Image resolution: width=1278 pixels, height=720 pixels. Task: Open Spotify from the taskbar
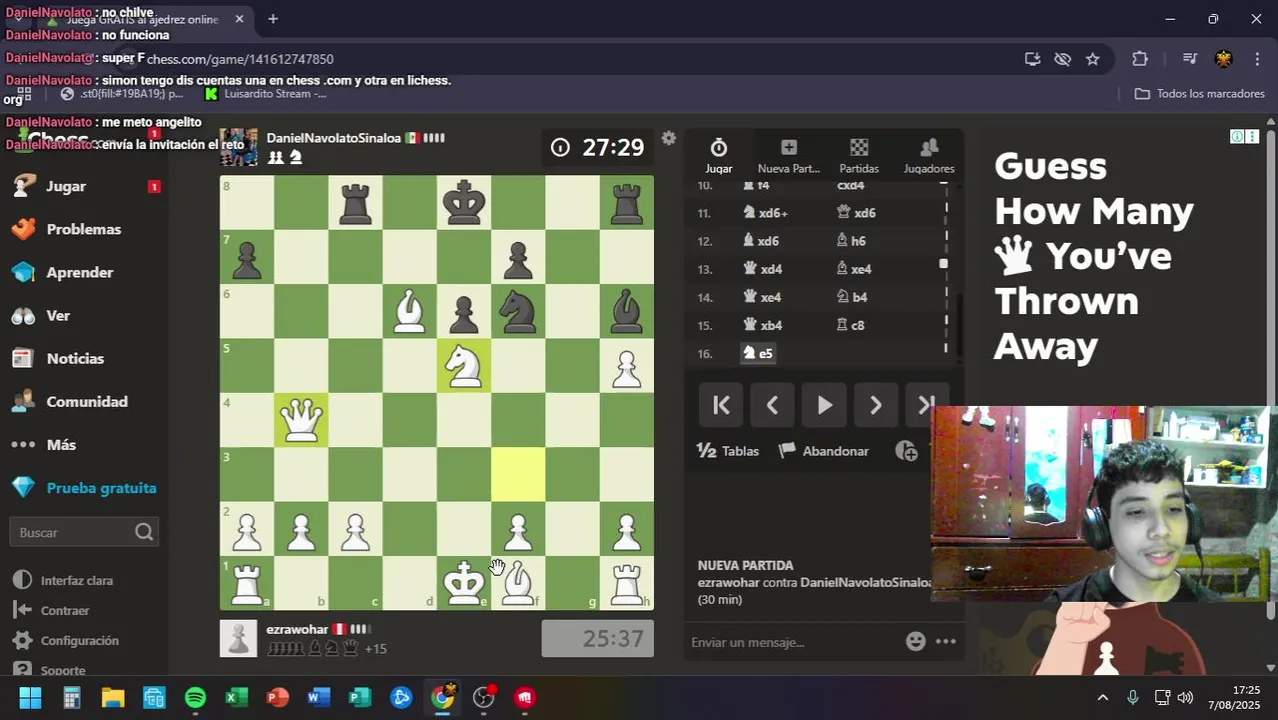(195, 697)
